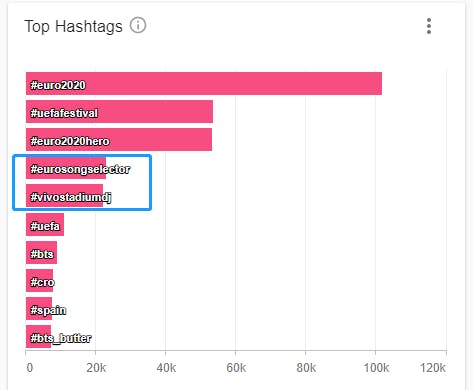
Task: Open the three-dot options menu
Action: [429, 26]
